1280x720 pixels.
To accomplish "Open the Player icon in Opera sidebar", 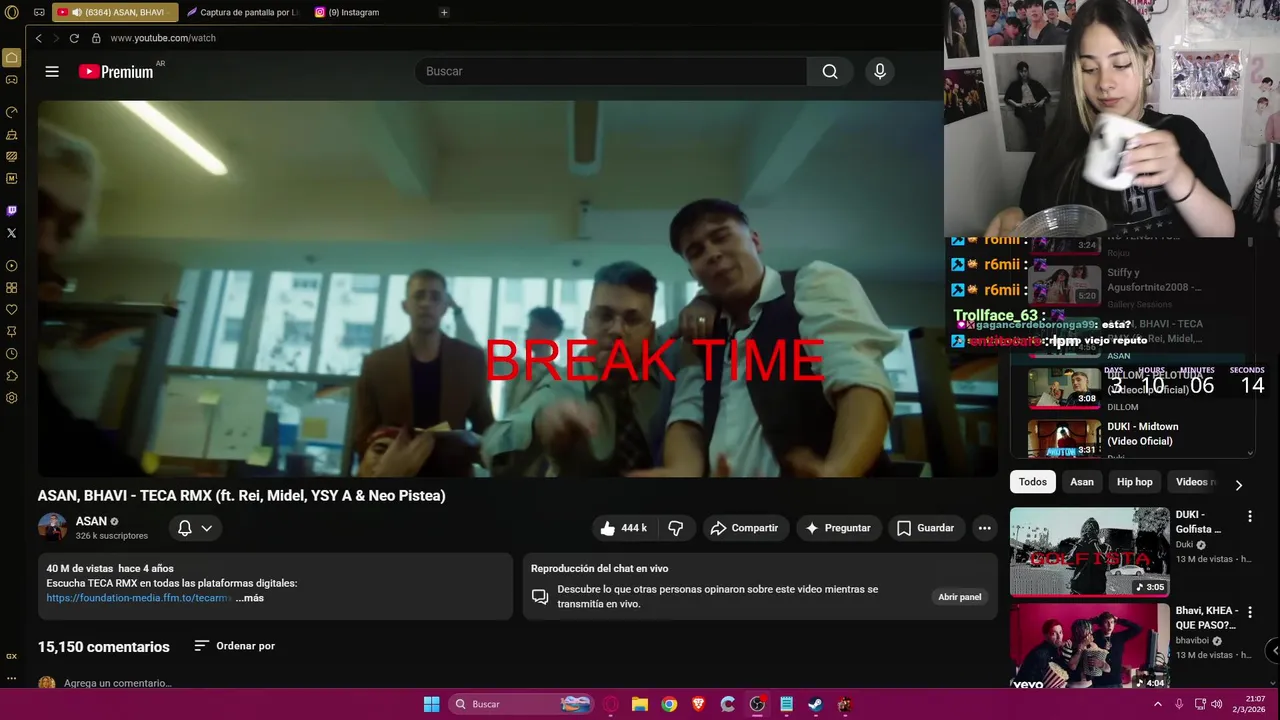I will coord(12,266).
